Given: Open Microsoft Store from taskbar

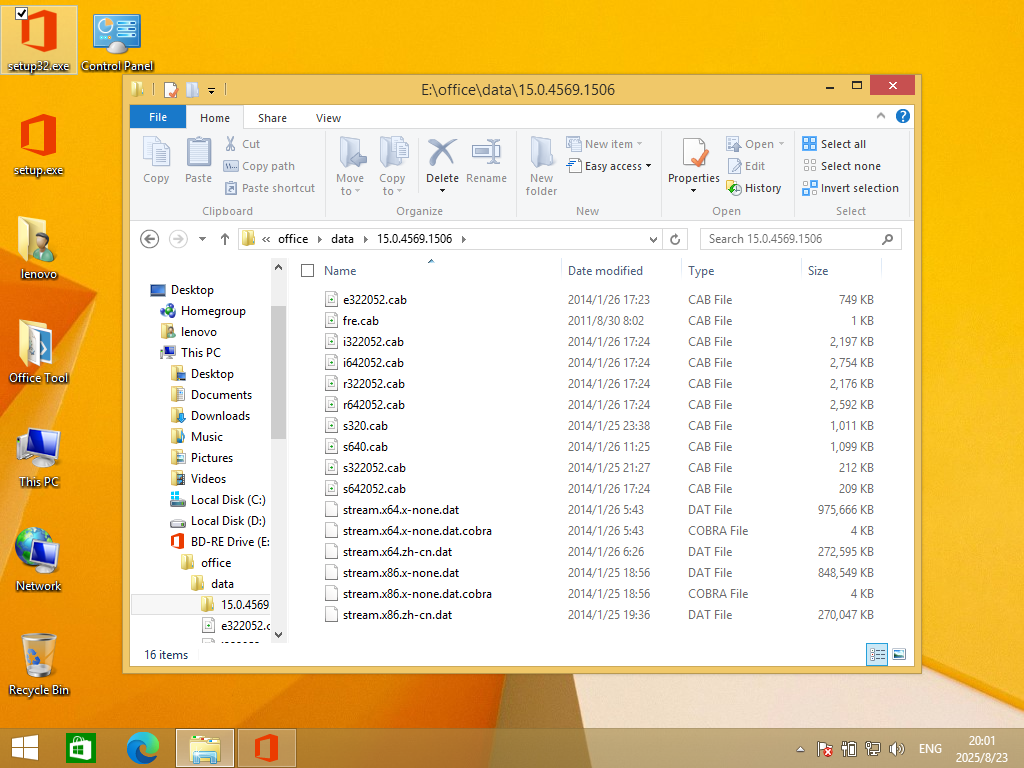Looking at the screenshot, I should (x=81, y=748).
